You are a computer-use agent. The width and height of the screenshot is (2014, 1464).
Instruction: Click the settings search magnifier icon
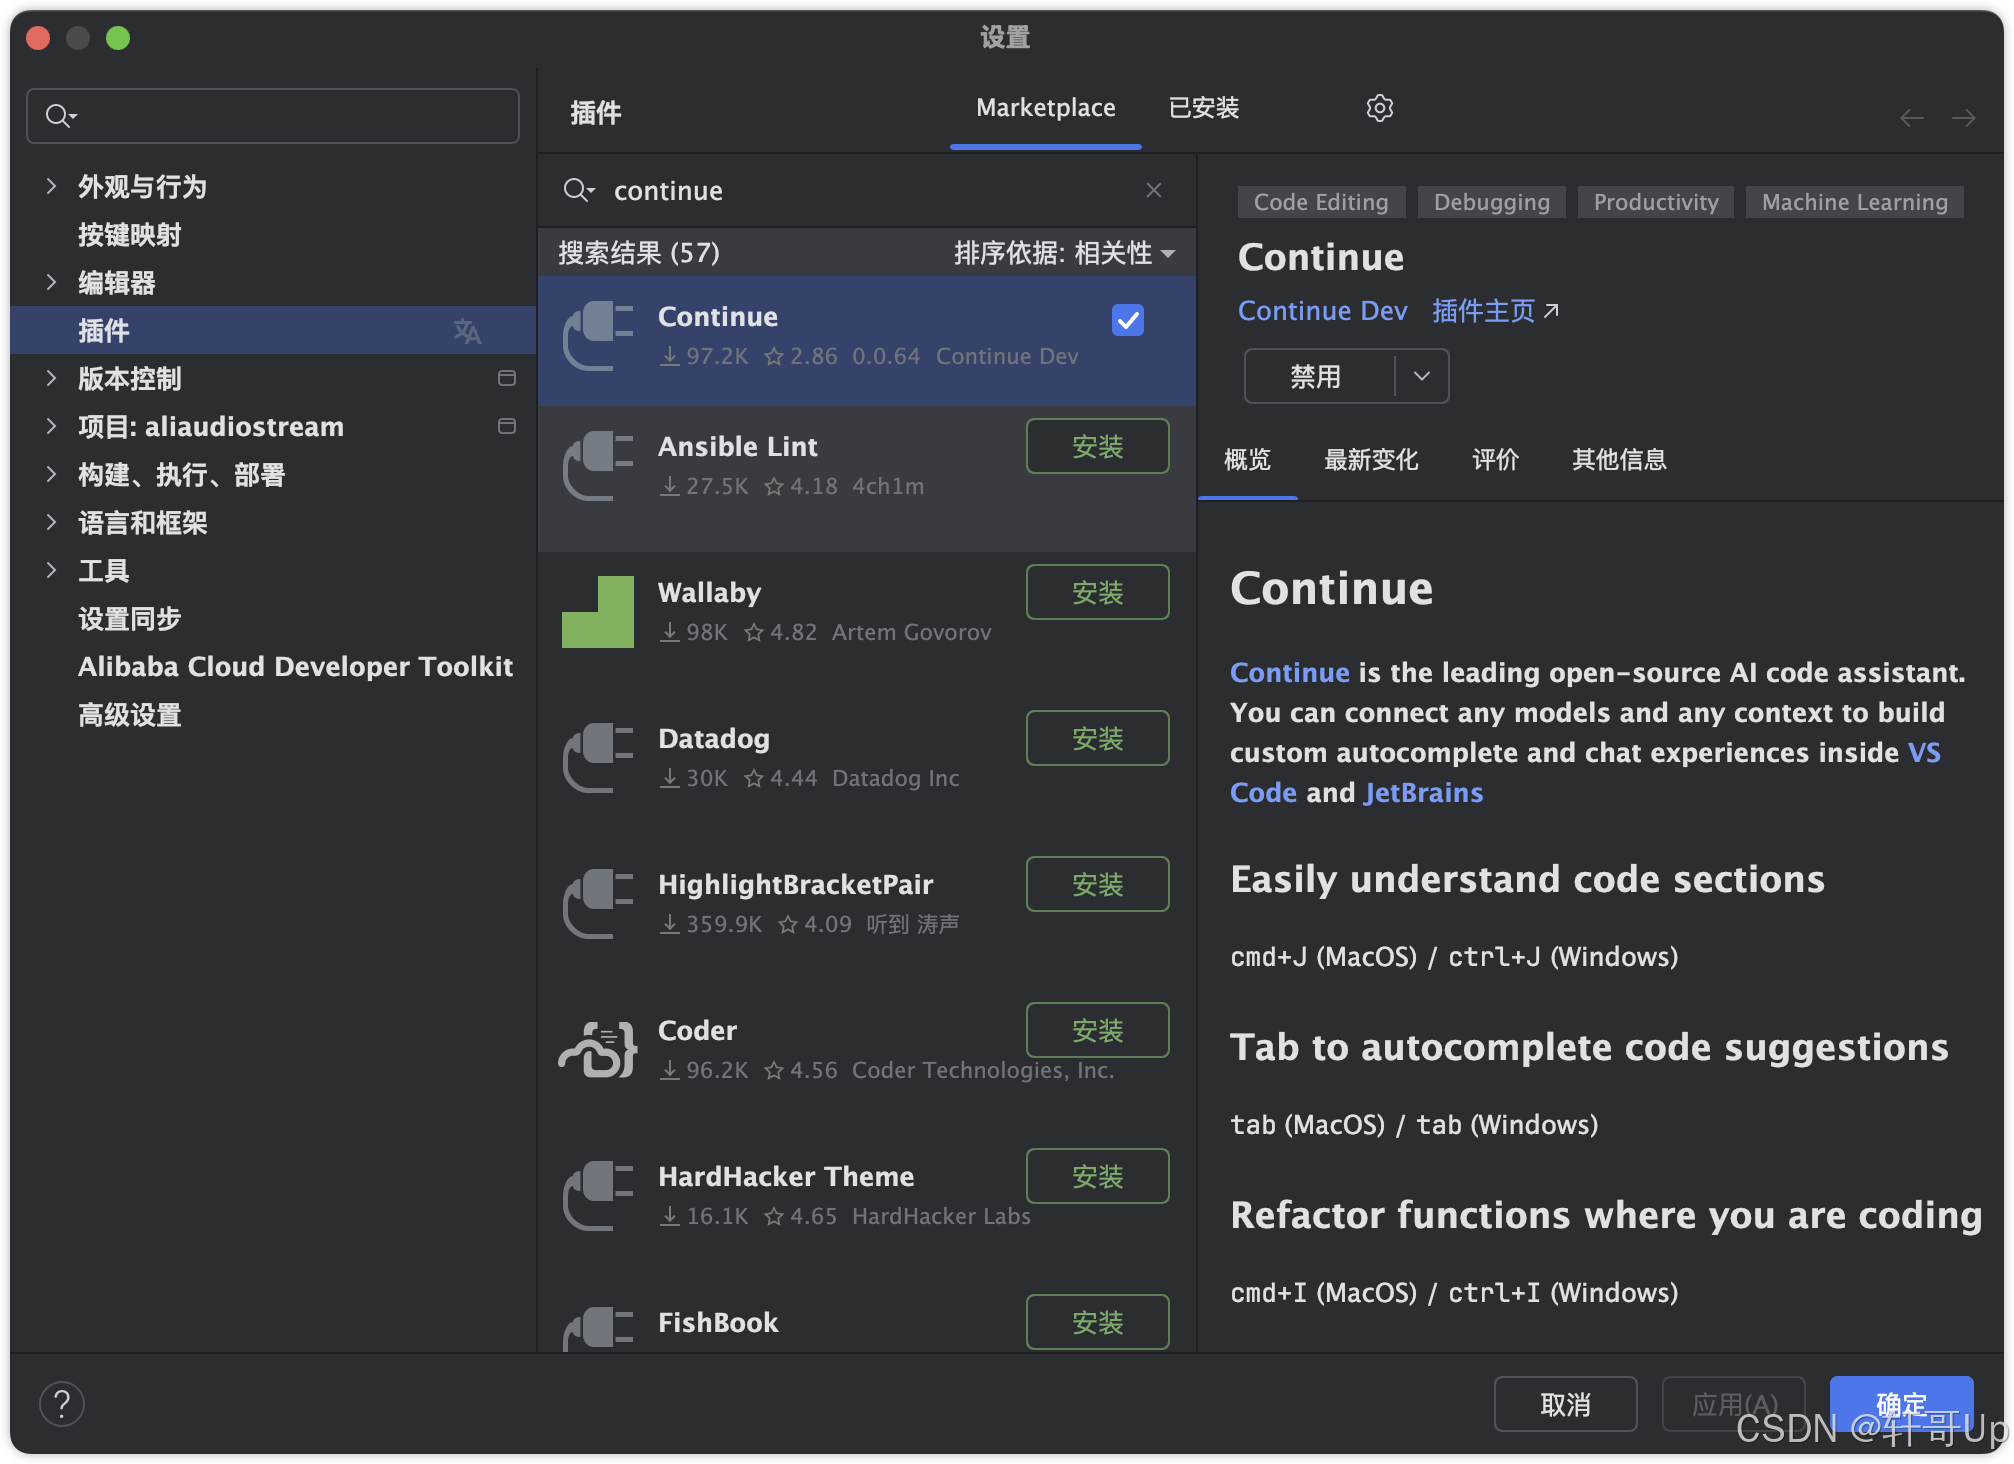click(60, 117)
